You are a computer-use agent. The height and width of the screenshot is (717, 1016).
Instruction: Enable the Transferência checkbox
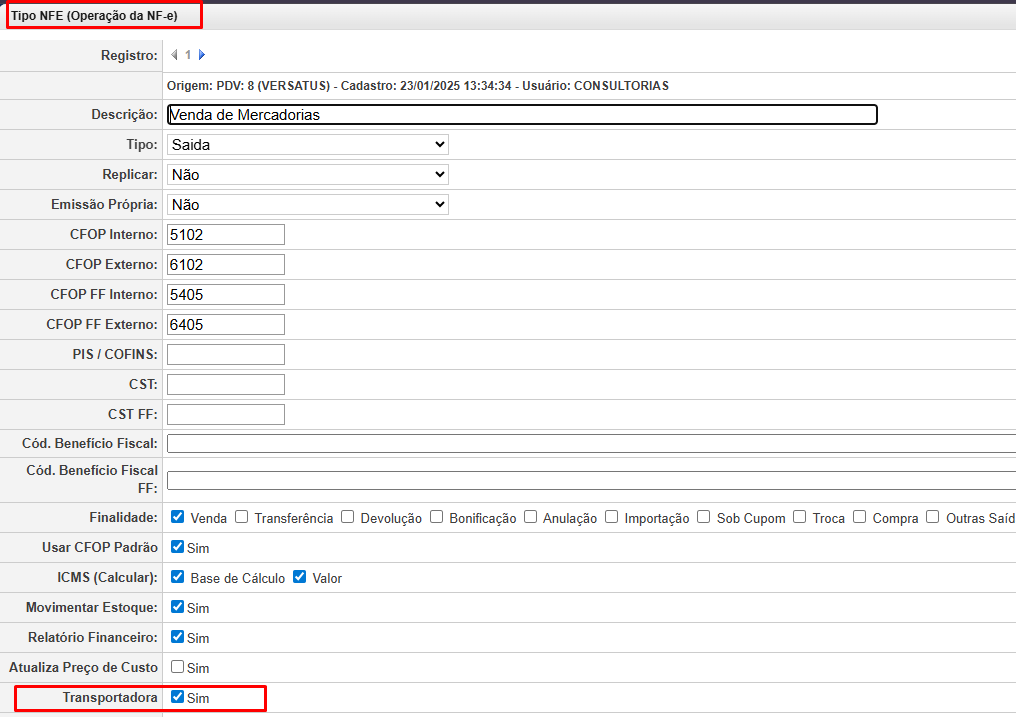click(241, 517)
